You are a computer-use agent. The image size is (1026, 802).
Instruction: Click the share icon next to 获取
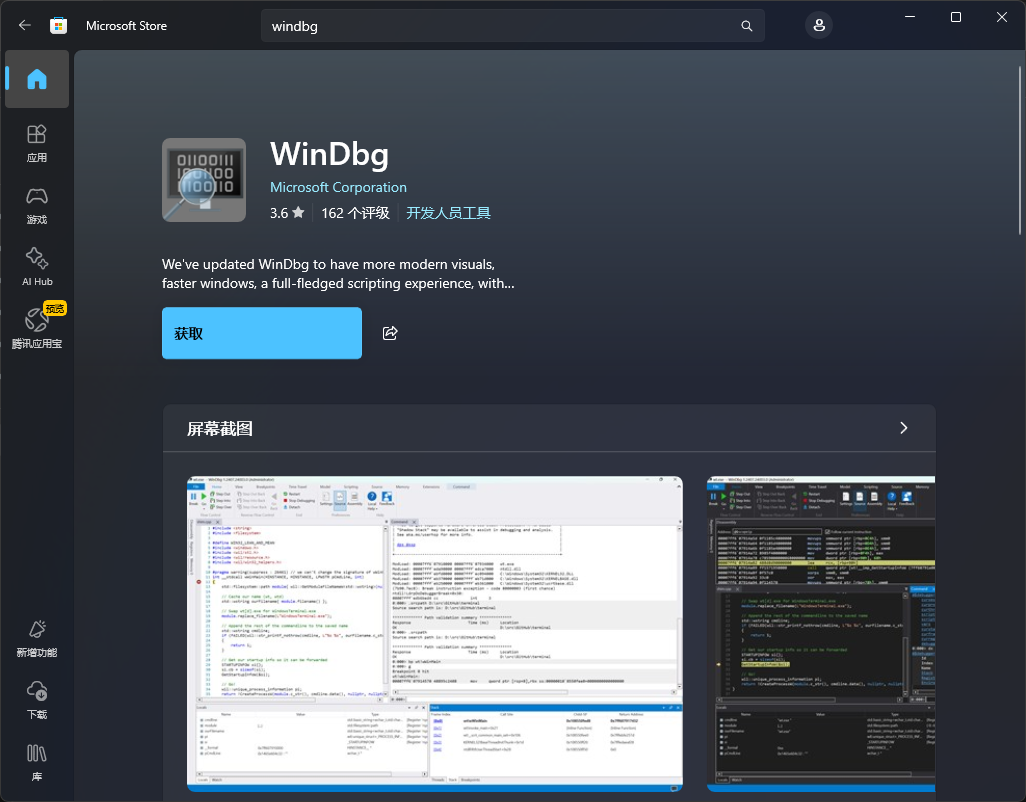[x=390, y=333]
